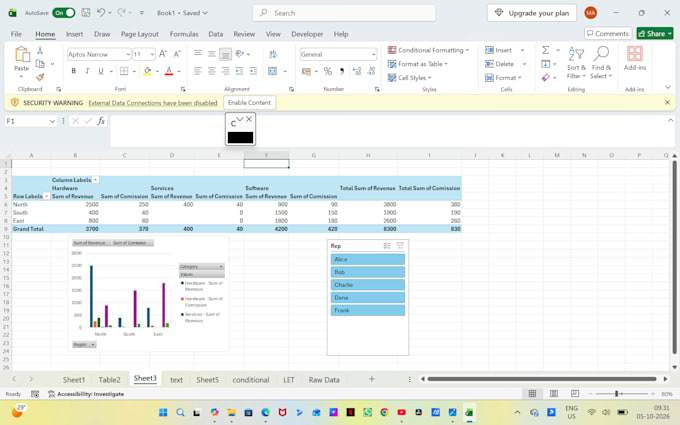
Task: Apply Italic formatting
Action: click(87, 71)
